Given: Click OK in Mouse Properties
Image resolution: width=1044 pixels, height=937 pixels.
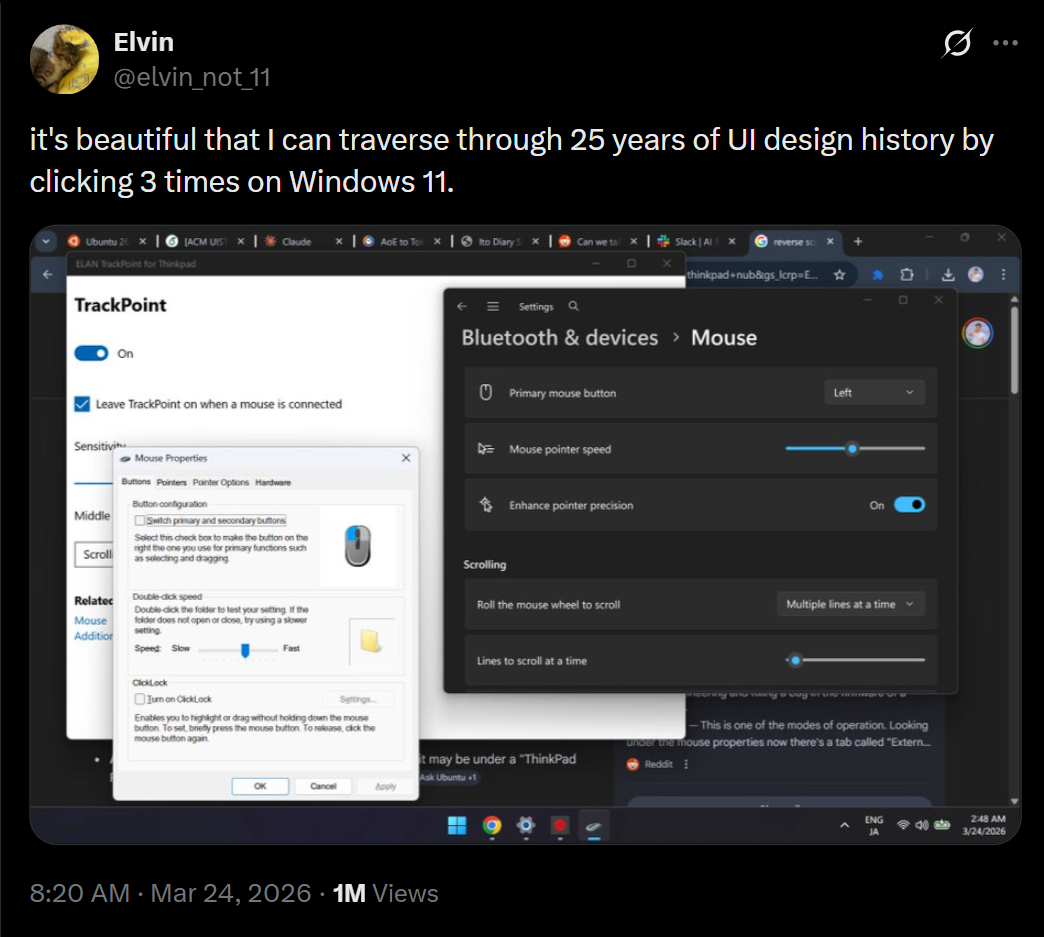Looking at the screenshot, I should tap(260, 786).
